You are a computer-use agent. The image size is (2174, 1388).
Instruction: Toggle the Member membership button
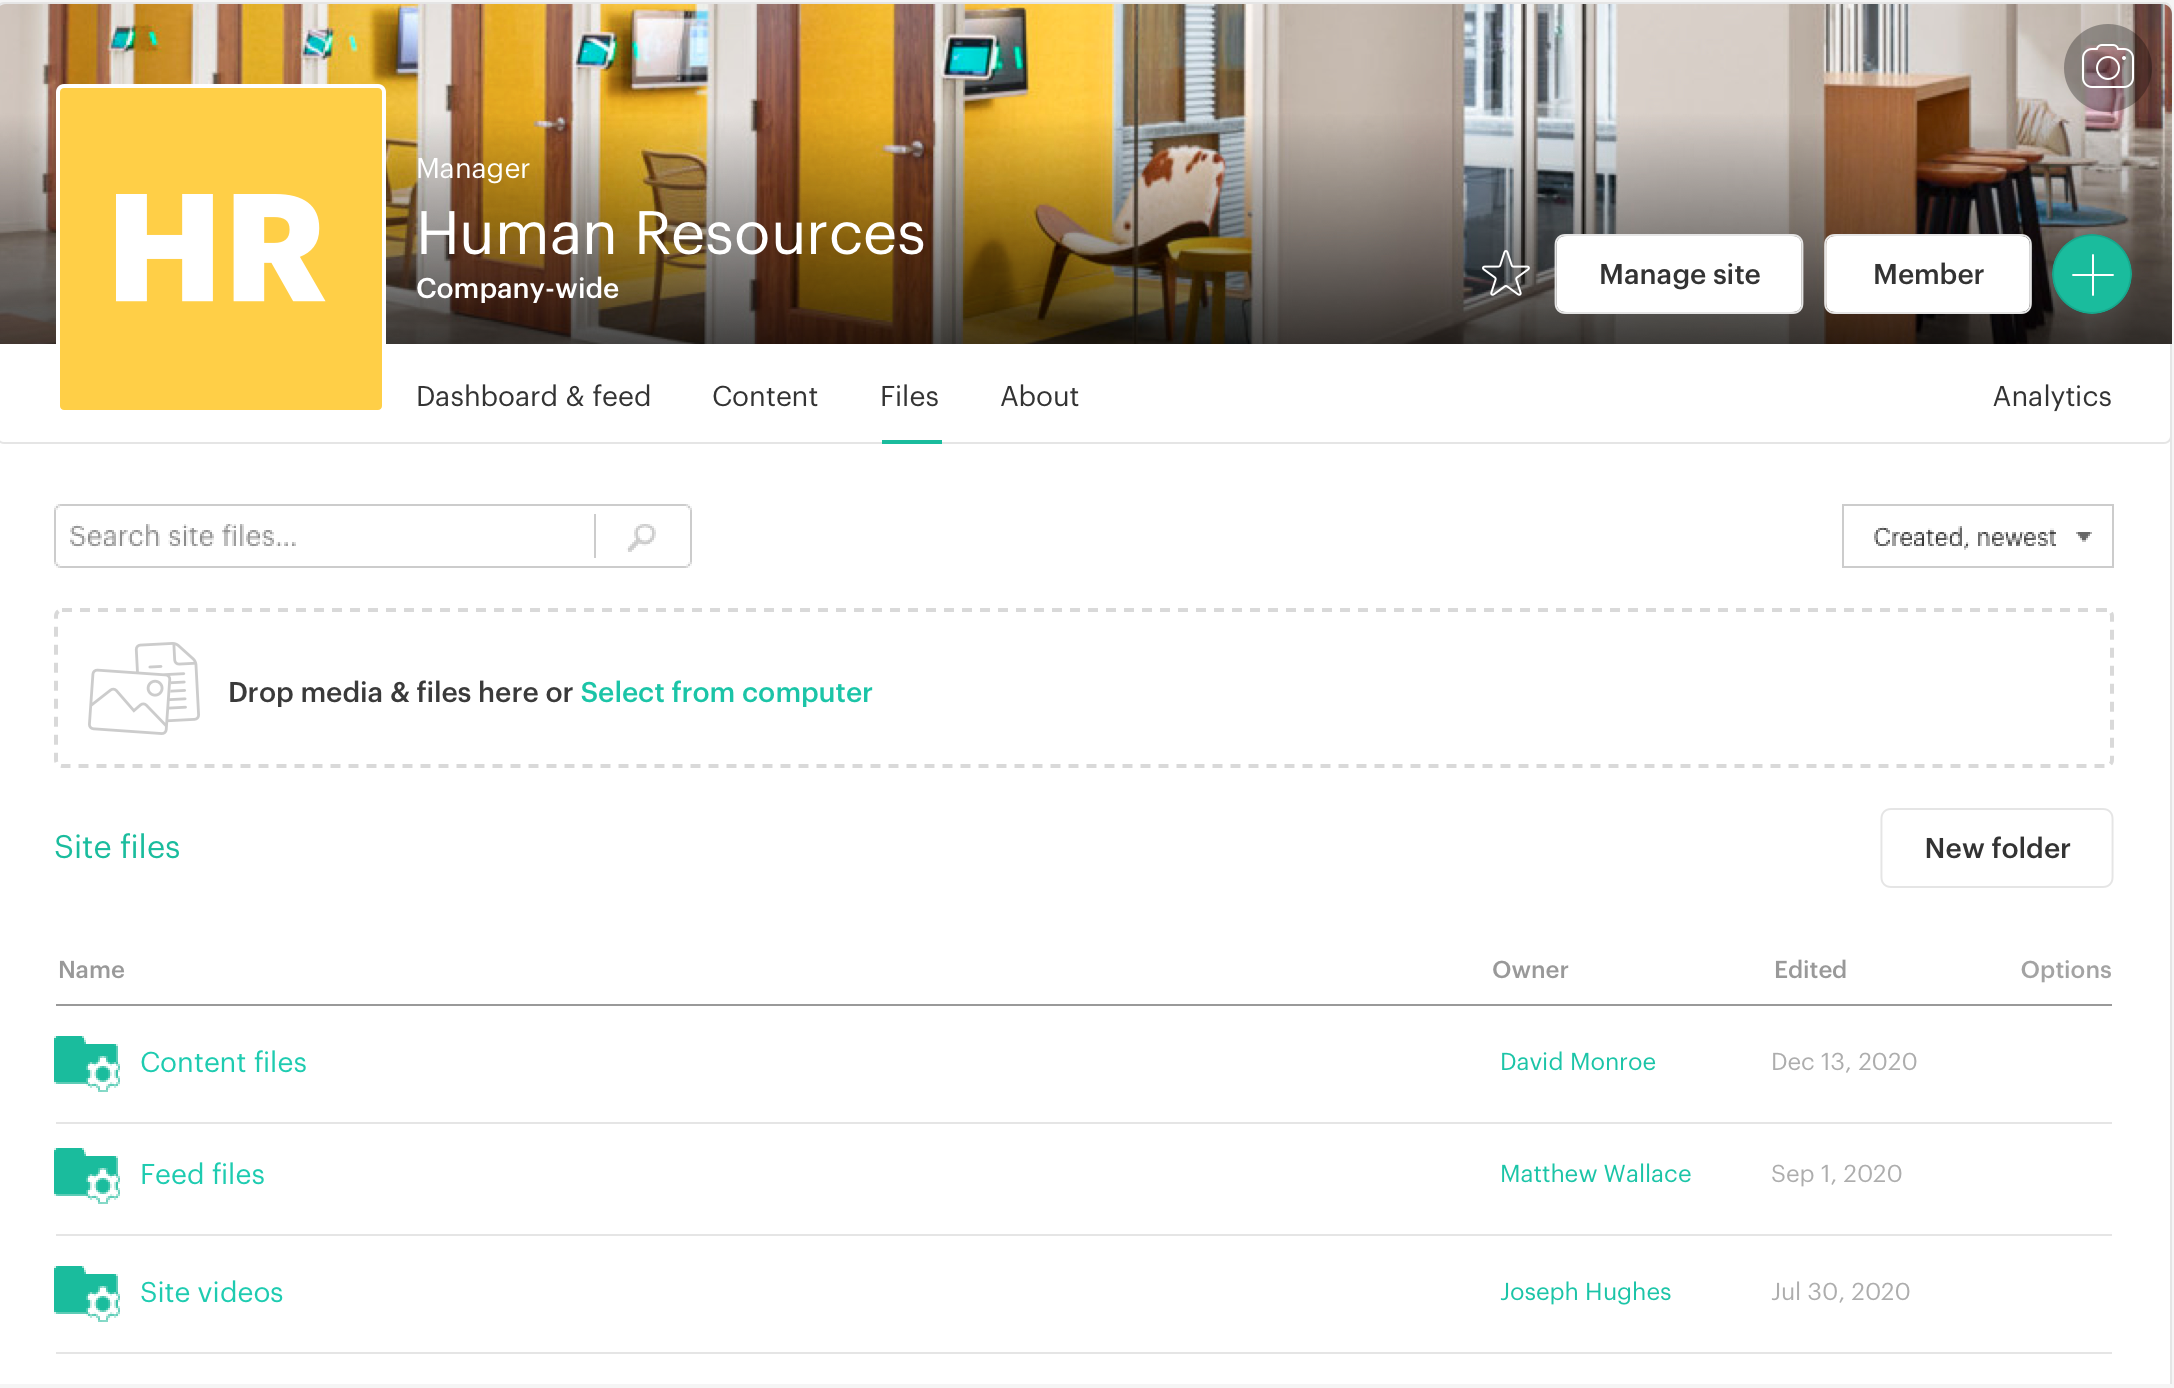(1927, 274)
